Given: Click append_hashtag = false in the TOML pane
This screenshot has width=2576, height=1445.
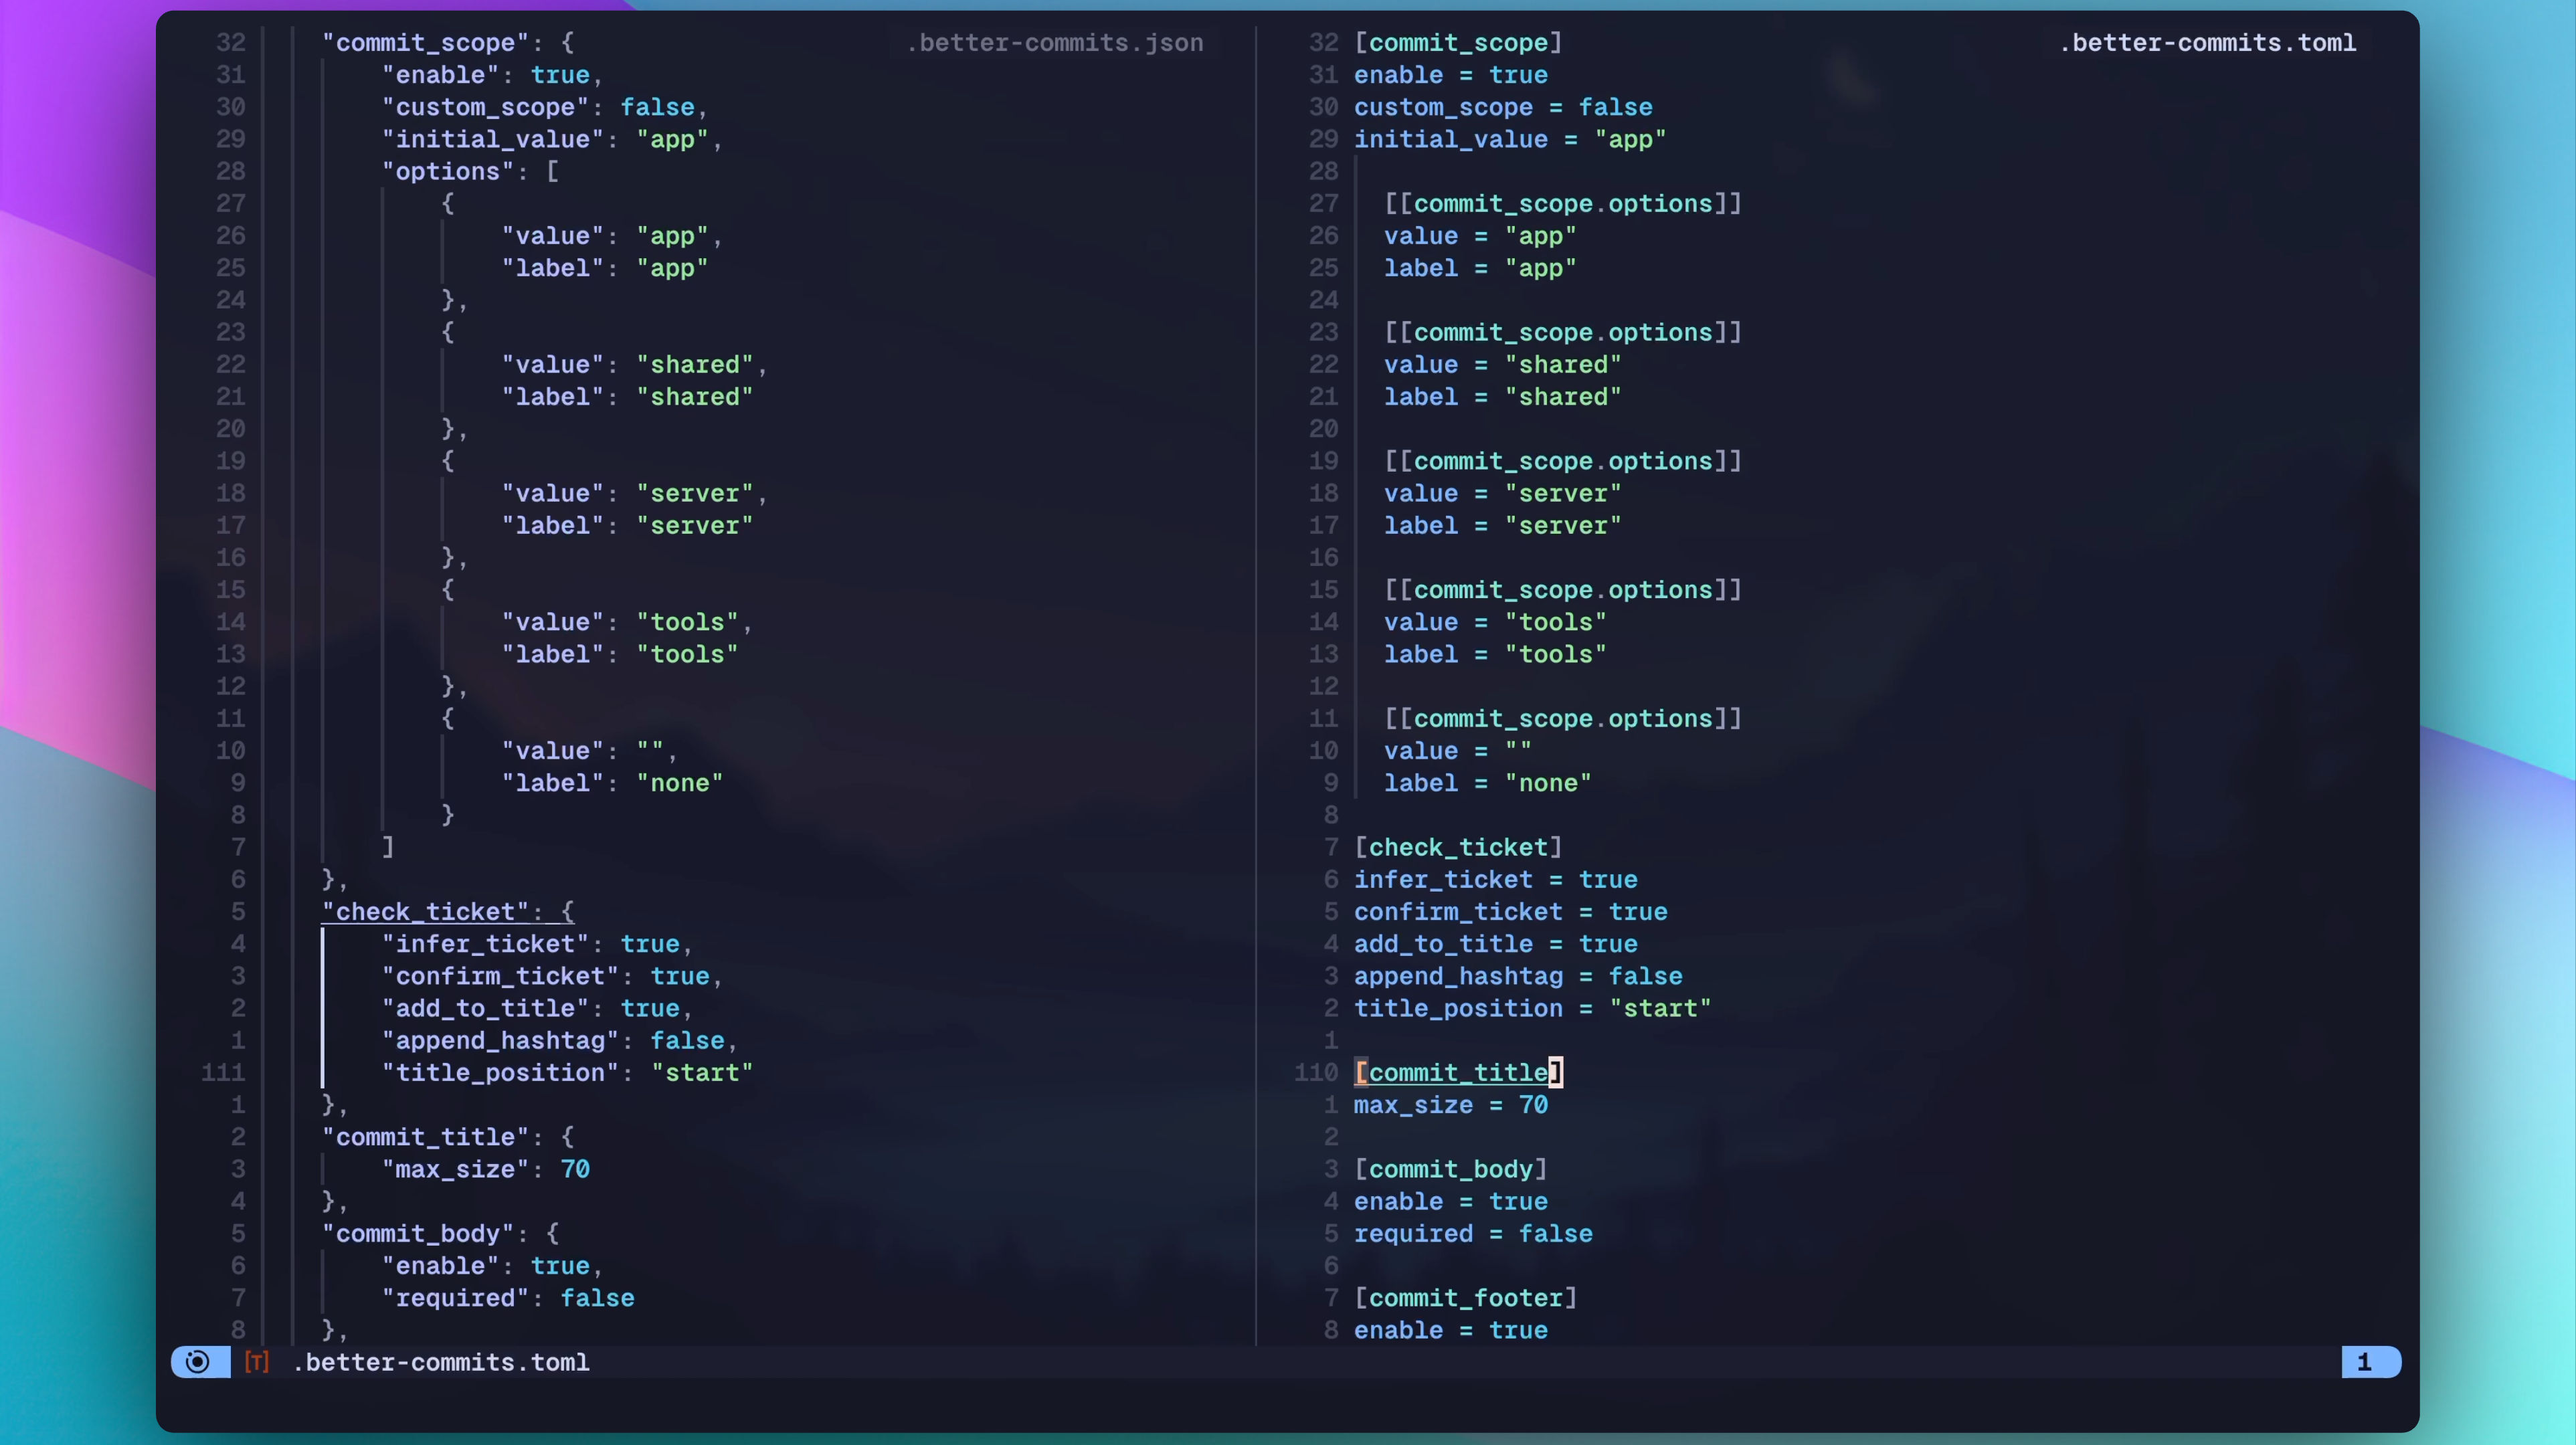Looking at the screenshot, I should [1518, 976].
